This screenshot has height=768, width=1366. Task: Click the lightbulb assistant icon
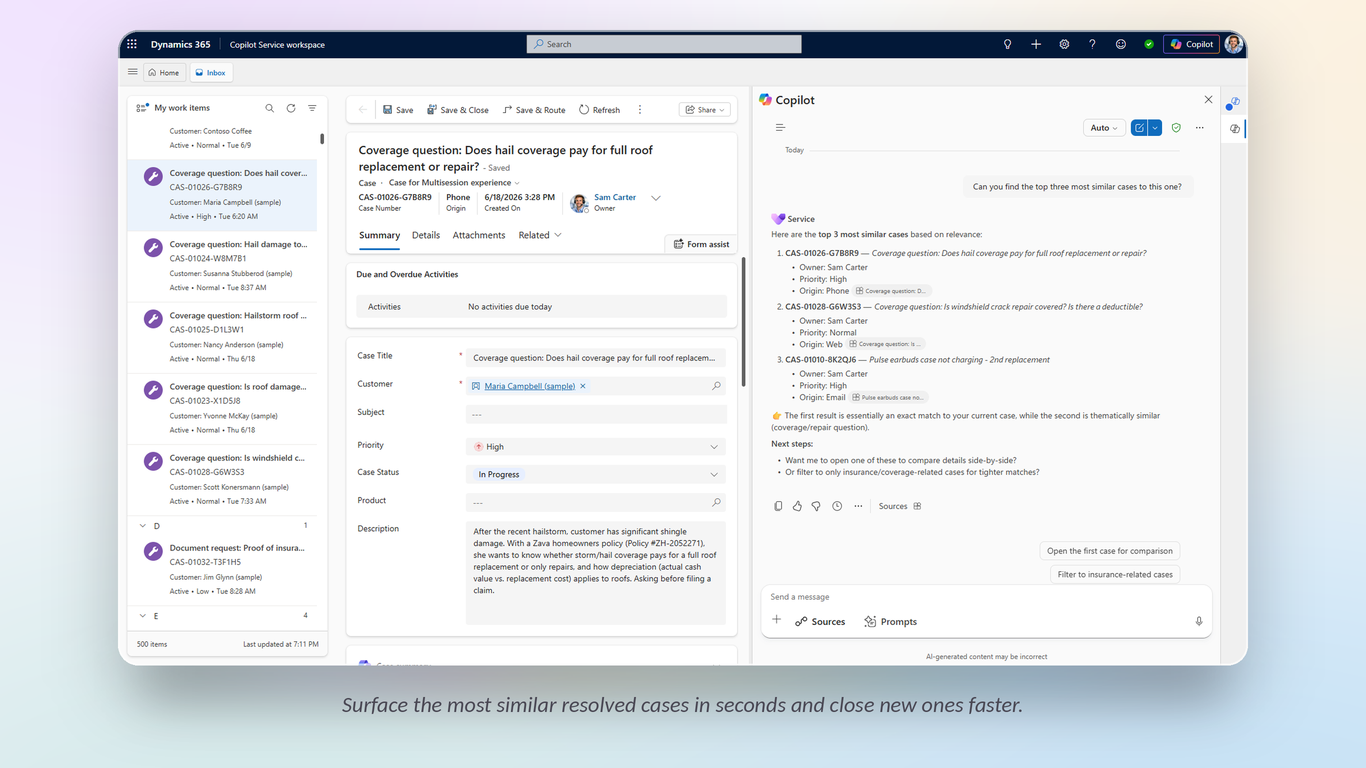point(1008,44)
